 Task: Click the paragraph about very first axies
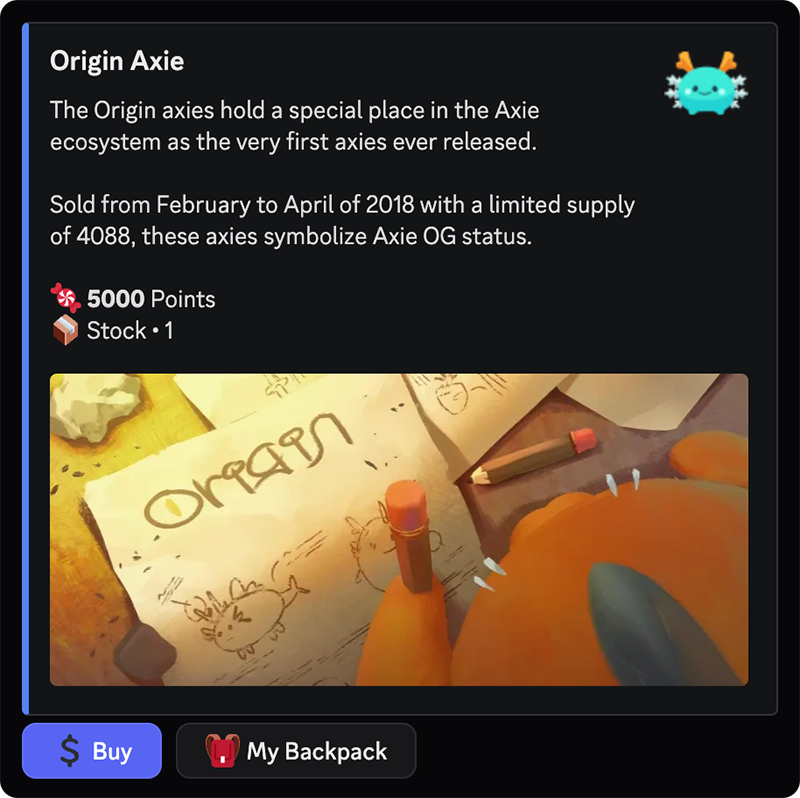294,126
